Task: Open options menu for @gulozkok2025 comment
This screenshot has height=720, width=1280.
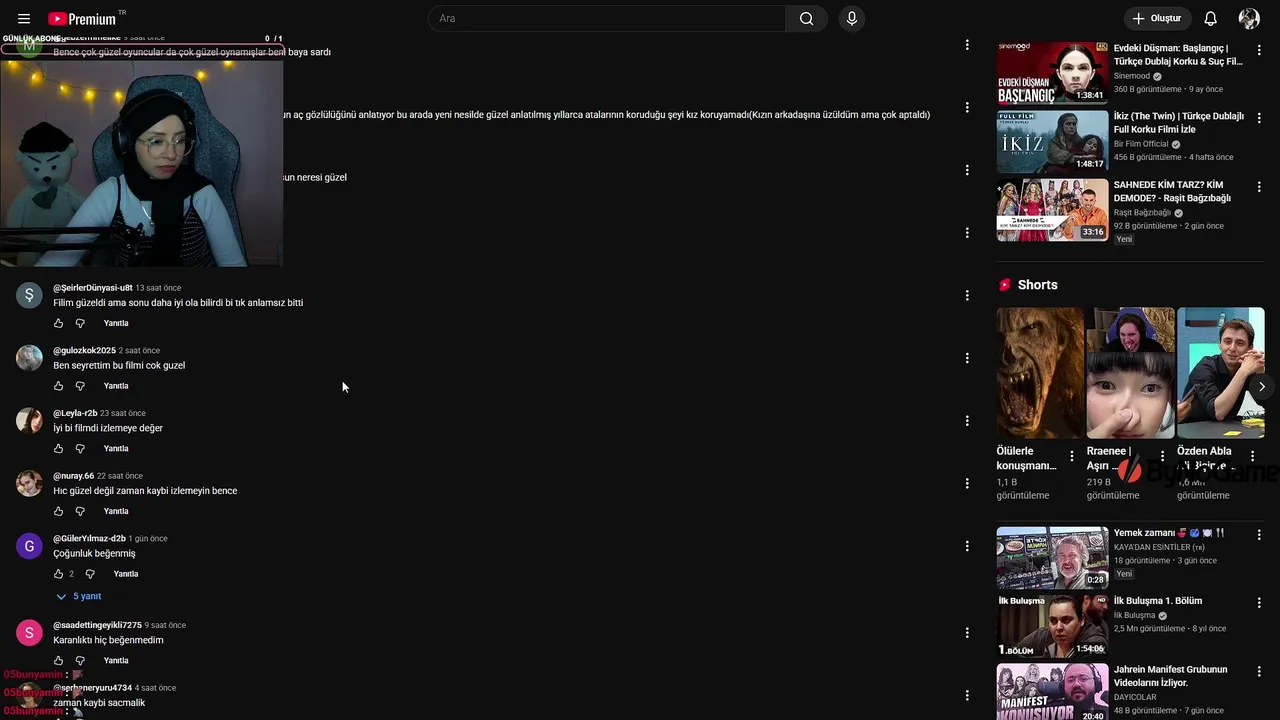Action: (x=966, y=358)
